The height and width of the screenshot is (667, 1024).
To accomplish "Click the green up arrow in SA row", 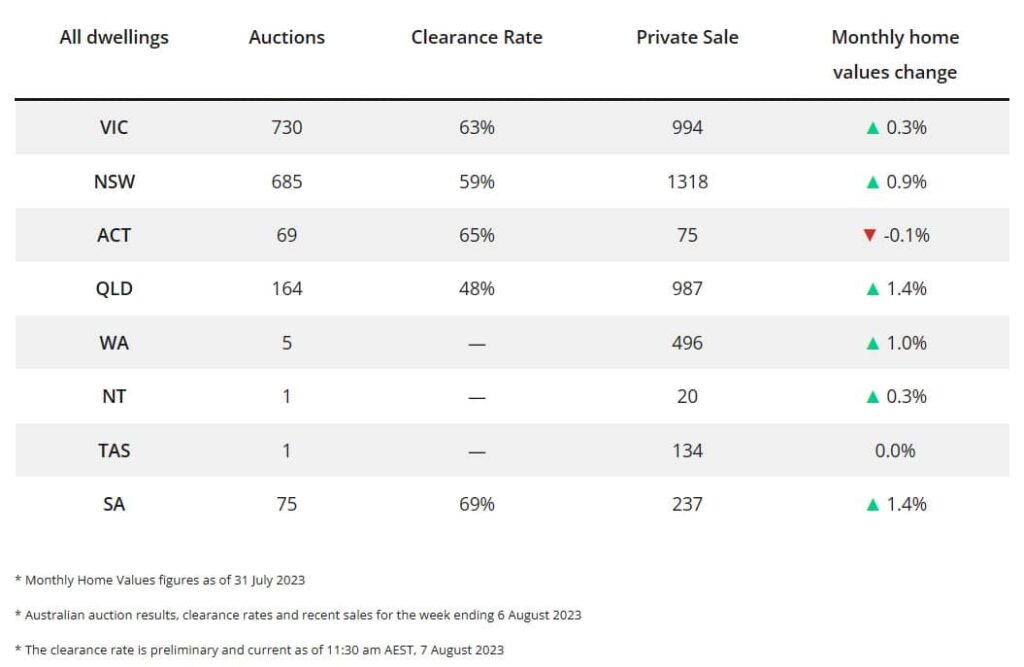I will pyautogui.click(x=872, y=504).
